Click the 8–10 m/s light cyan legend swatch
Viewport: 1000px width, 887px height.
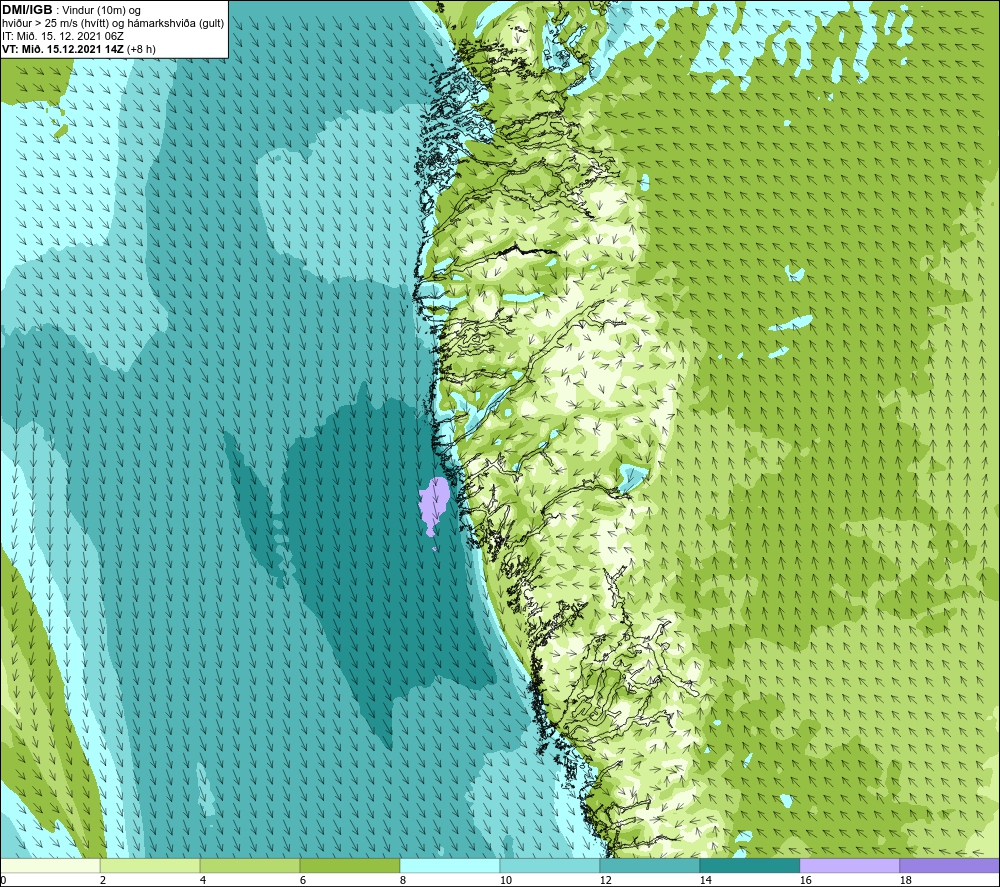point(450,865)
